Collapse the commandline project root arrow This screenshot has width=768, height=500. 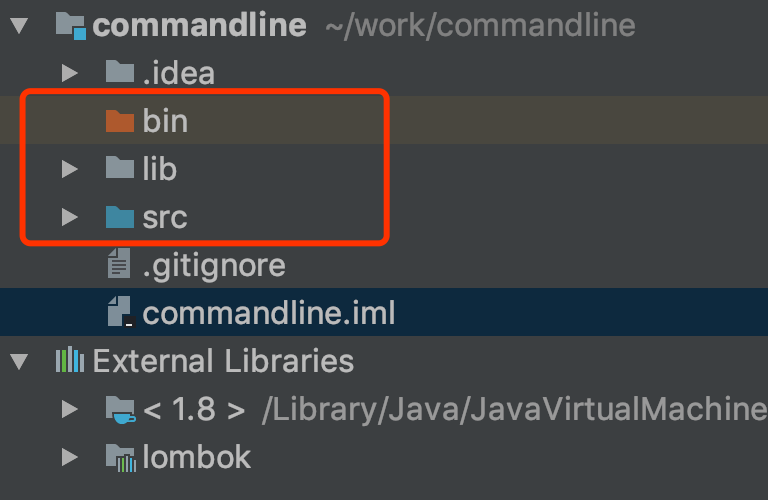point(19,25)
